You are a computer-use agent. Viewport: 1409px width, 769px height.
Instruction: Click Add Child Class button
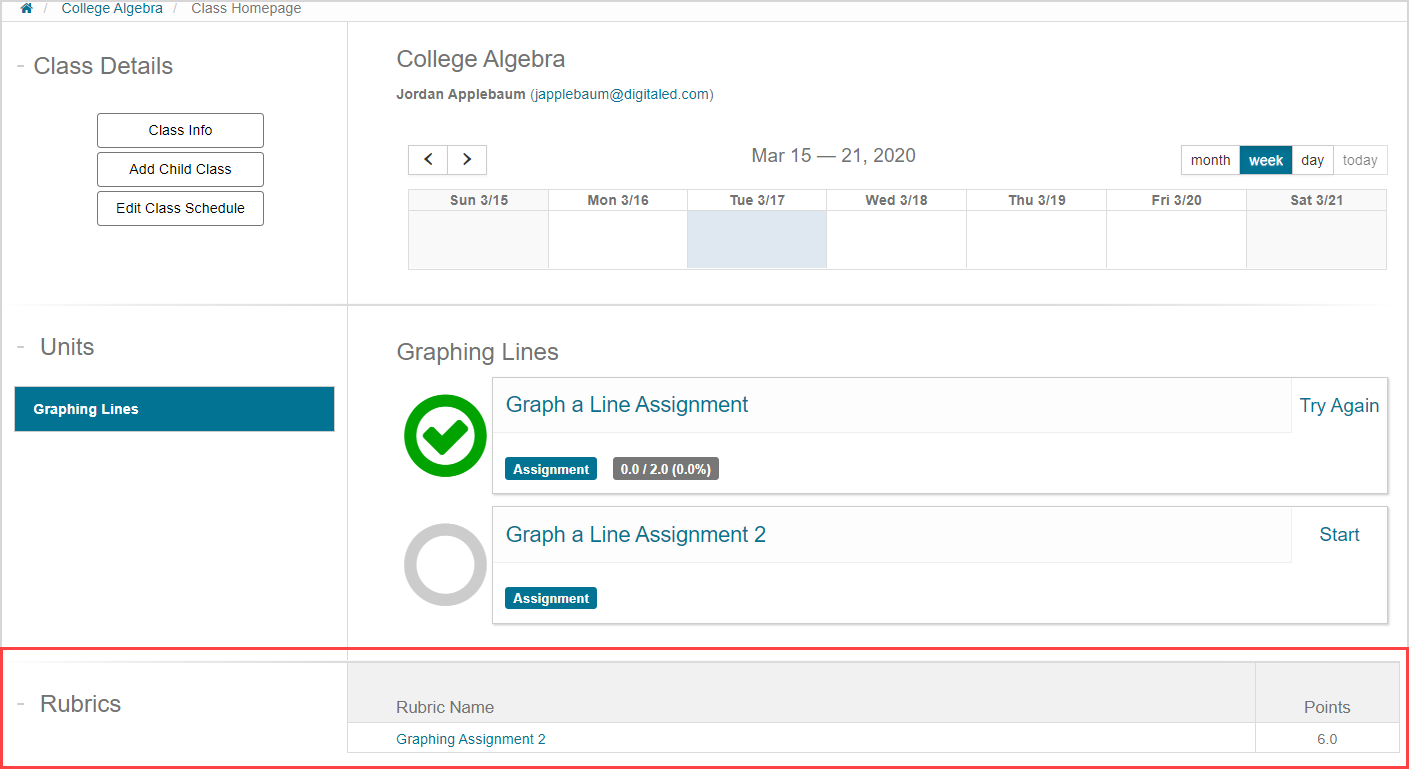180,169
